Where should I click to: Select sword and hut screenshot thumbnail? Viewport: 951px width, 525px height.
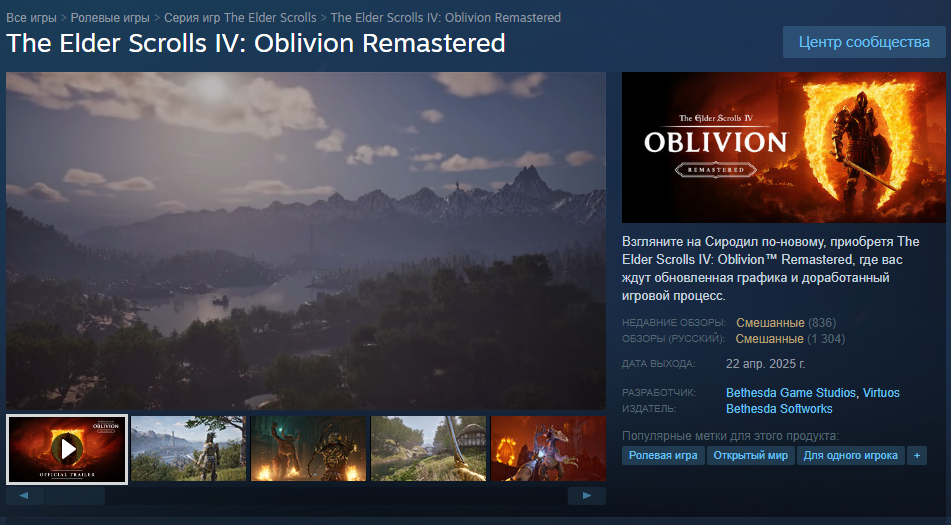click(428, 449)
